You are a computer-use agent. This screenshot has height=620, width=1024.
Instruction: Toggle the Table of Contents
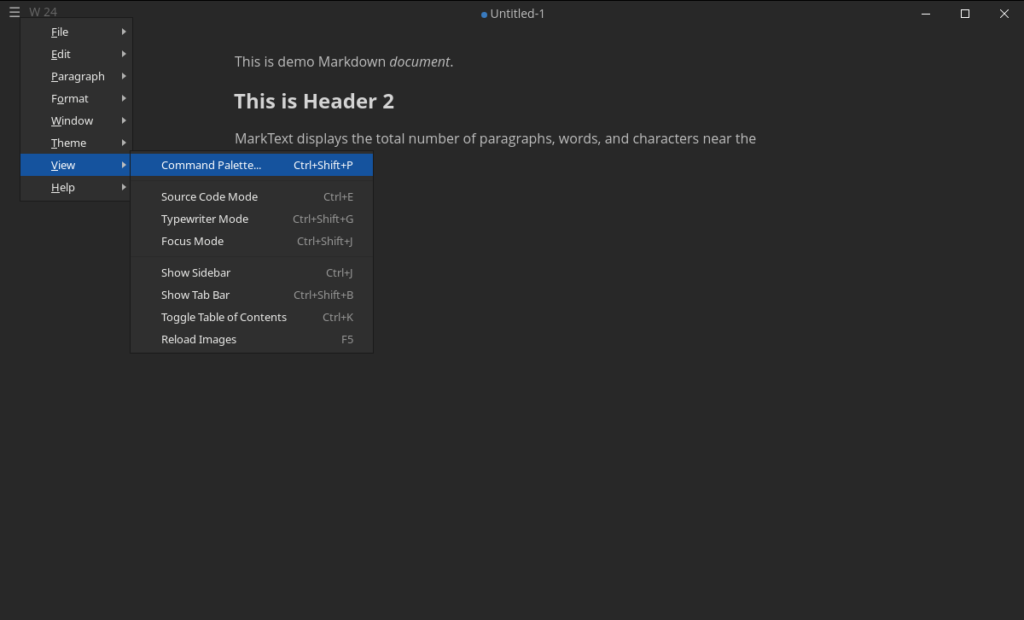coord(223,317)
